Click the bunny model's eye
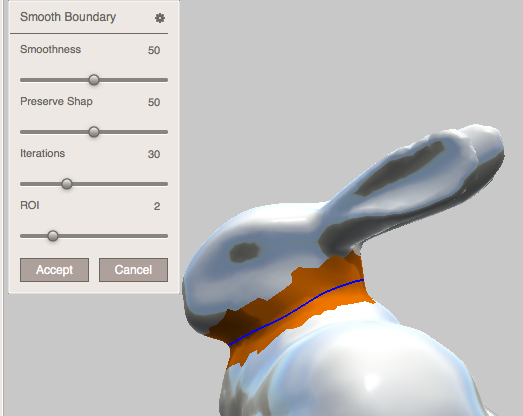Viewport: 523px width, 416px height. click(244, 252)
